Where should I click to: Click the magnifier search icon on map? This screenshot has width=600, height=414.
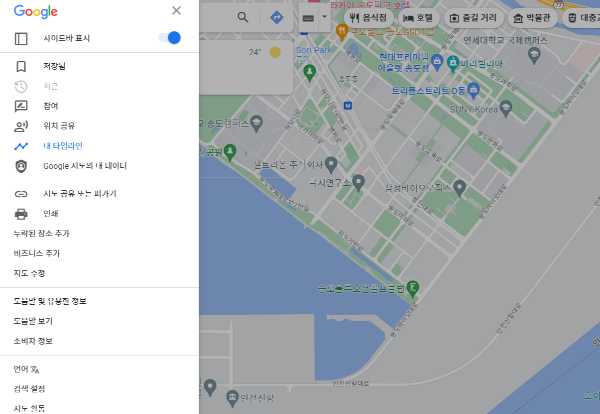(x=243, y=17)
